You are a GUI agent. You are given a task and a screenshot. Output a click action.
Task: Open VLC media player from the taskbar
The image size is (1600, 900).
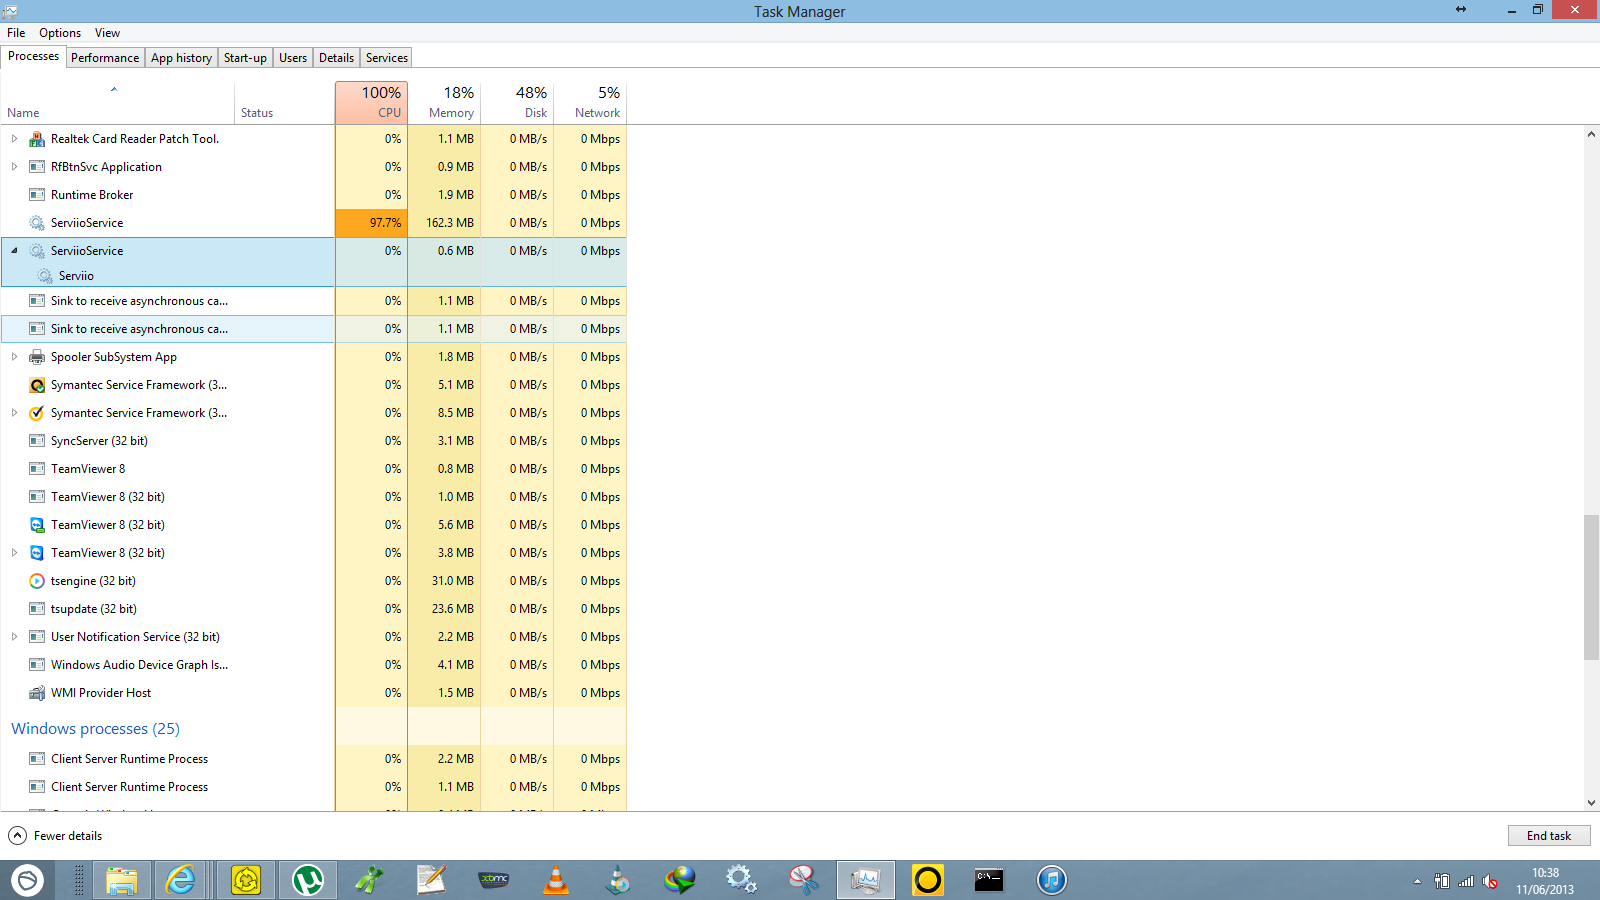(555, 880)
